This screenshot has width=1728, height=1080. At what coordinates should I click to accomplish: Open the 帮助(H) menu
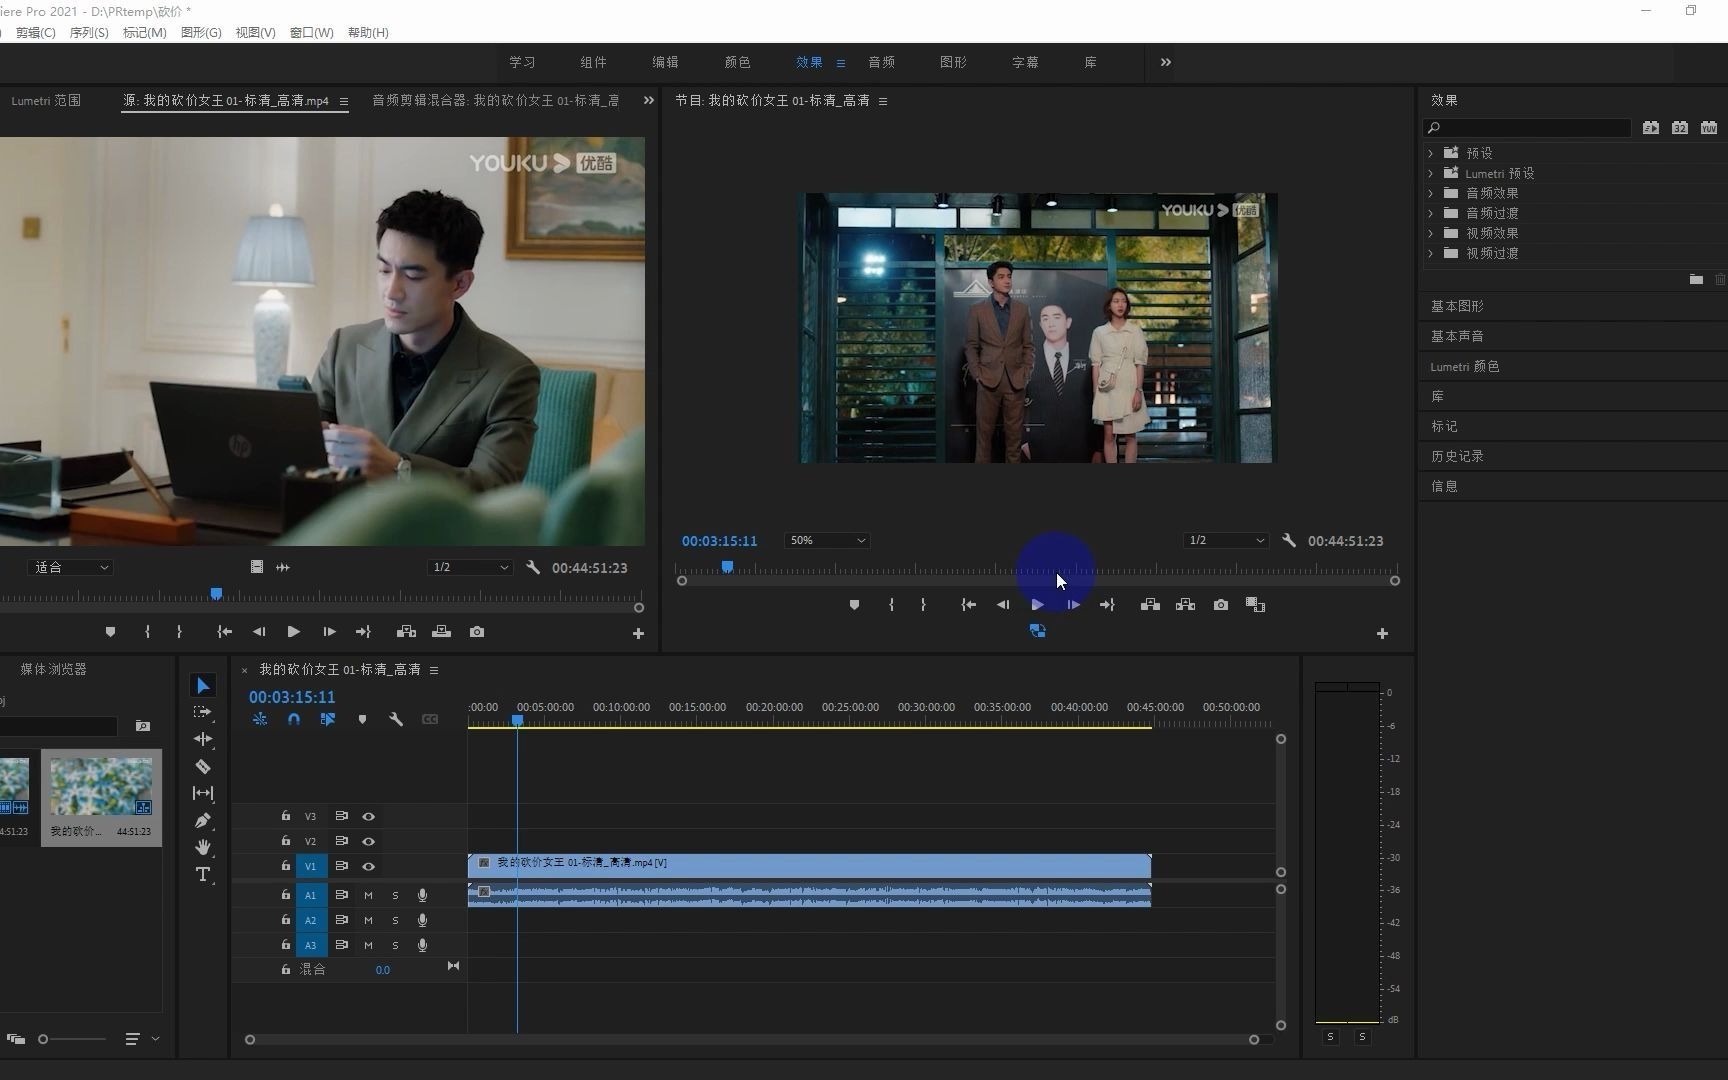(368, 32)
